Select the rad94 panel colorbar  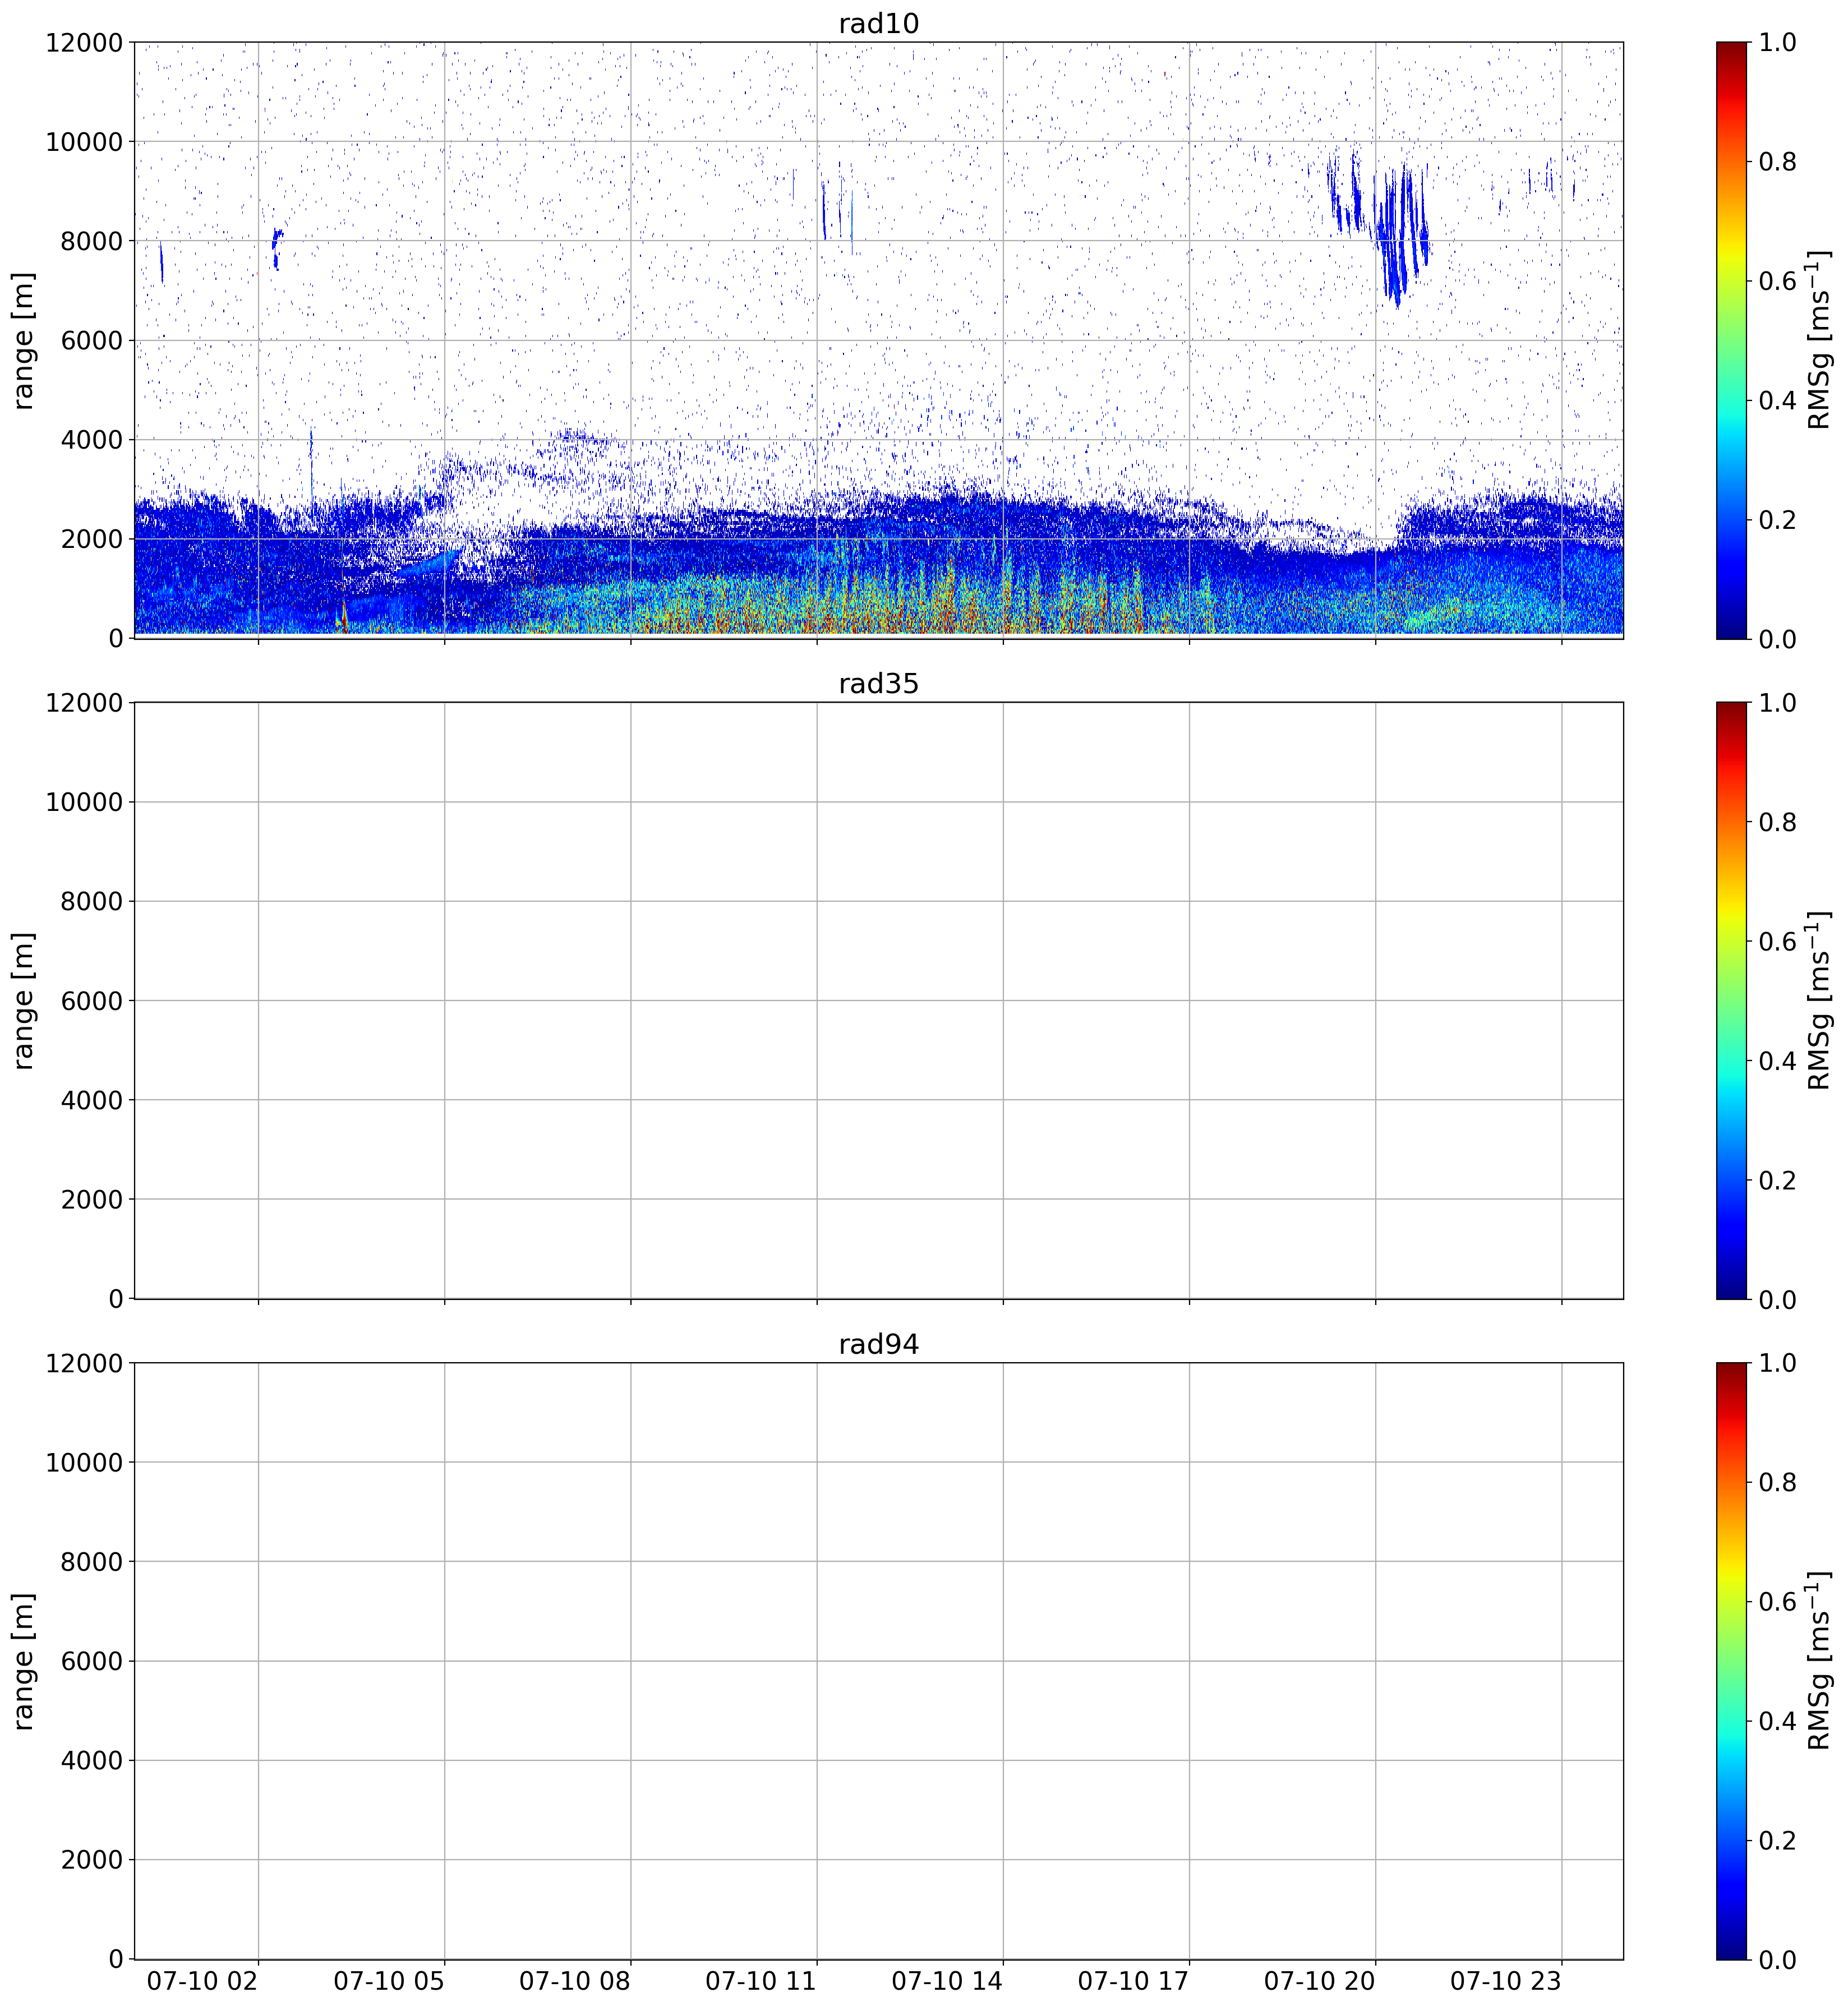tap(1731, 1661)
